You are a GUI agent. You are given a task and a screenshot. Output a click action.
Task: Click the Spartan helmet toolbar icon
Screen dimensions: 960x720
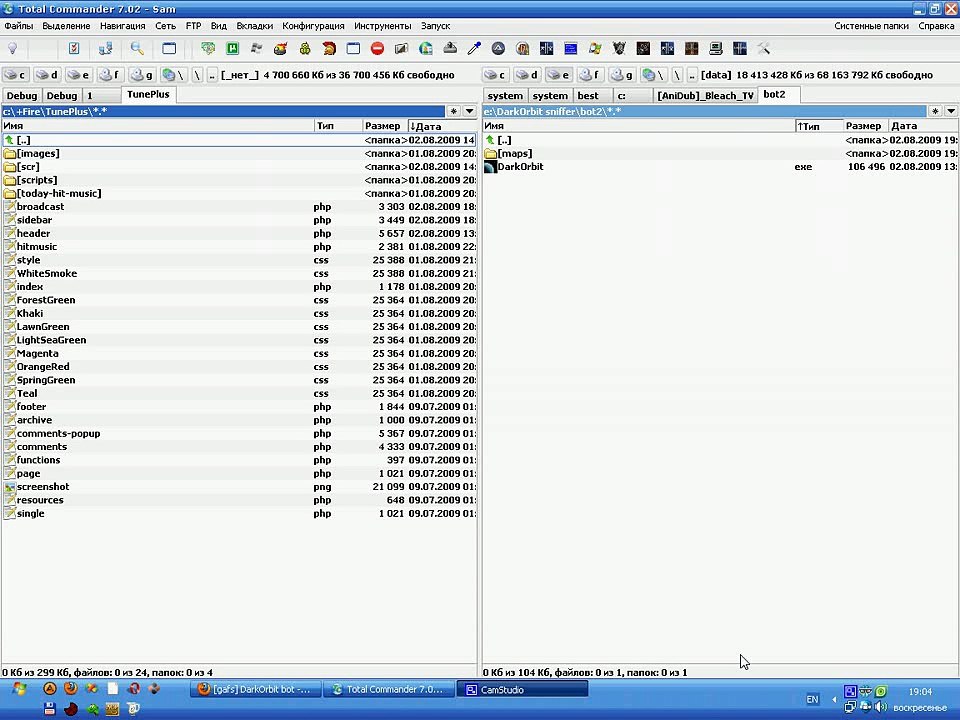coord(329,48)
